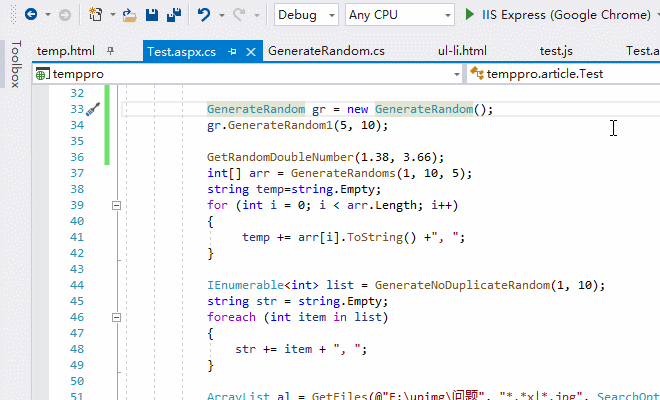Open the Navigate Backward history dropdown arrow
The width and height of the screenshot is (660, 400).
48,15
